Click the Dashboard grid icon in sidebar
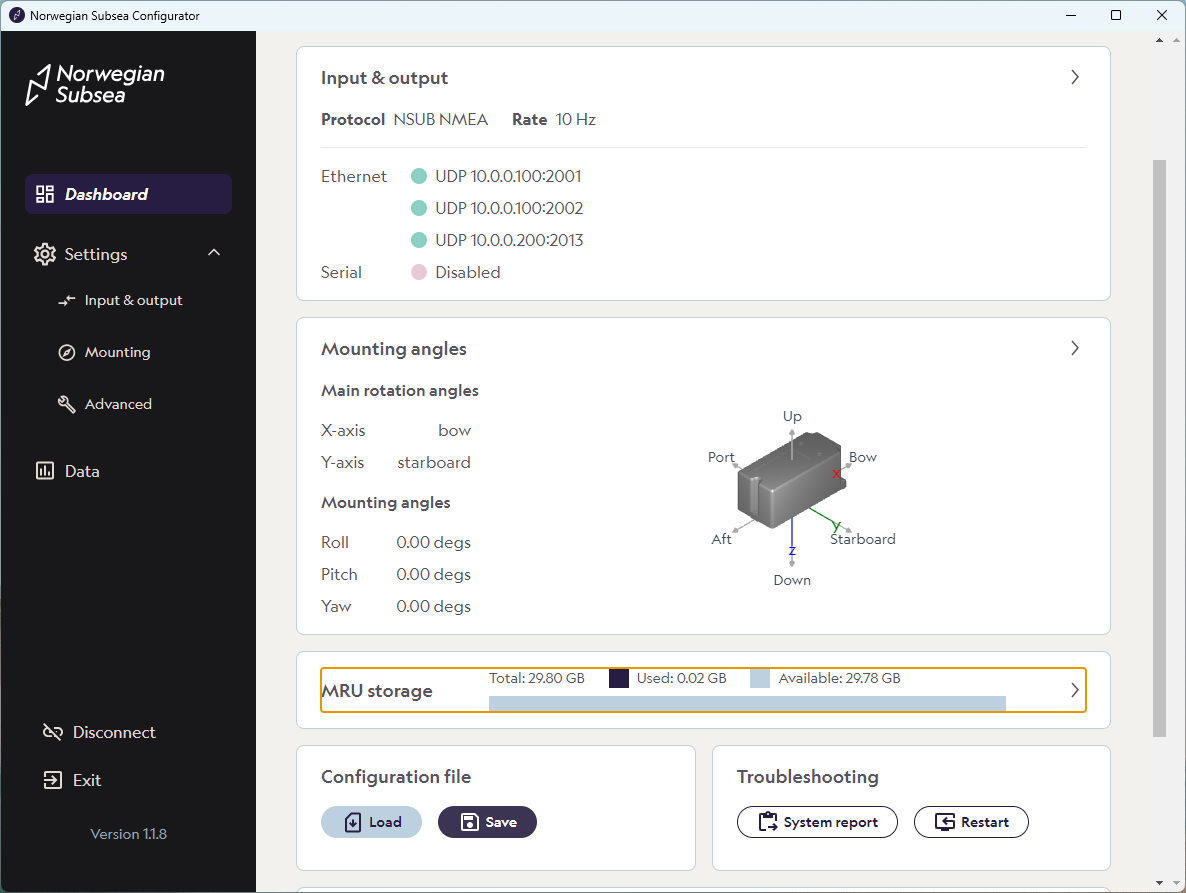The image size is (1186, 893). 45,194
